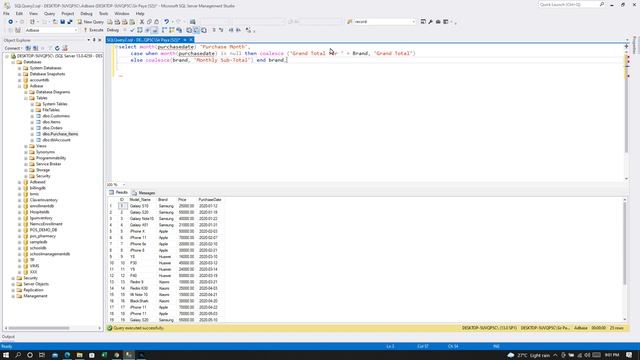The image size is (640, 360).
Task: Click the Model_Name column header in results
Action: point(140,200)
